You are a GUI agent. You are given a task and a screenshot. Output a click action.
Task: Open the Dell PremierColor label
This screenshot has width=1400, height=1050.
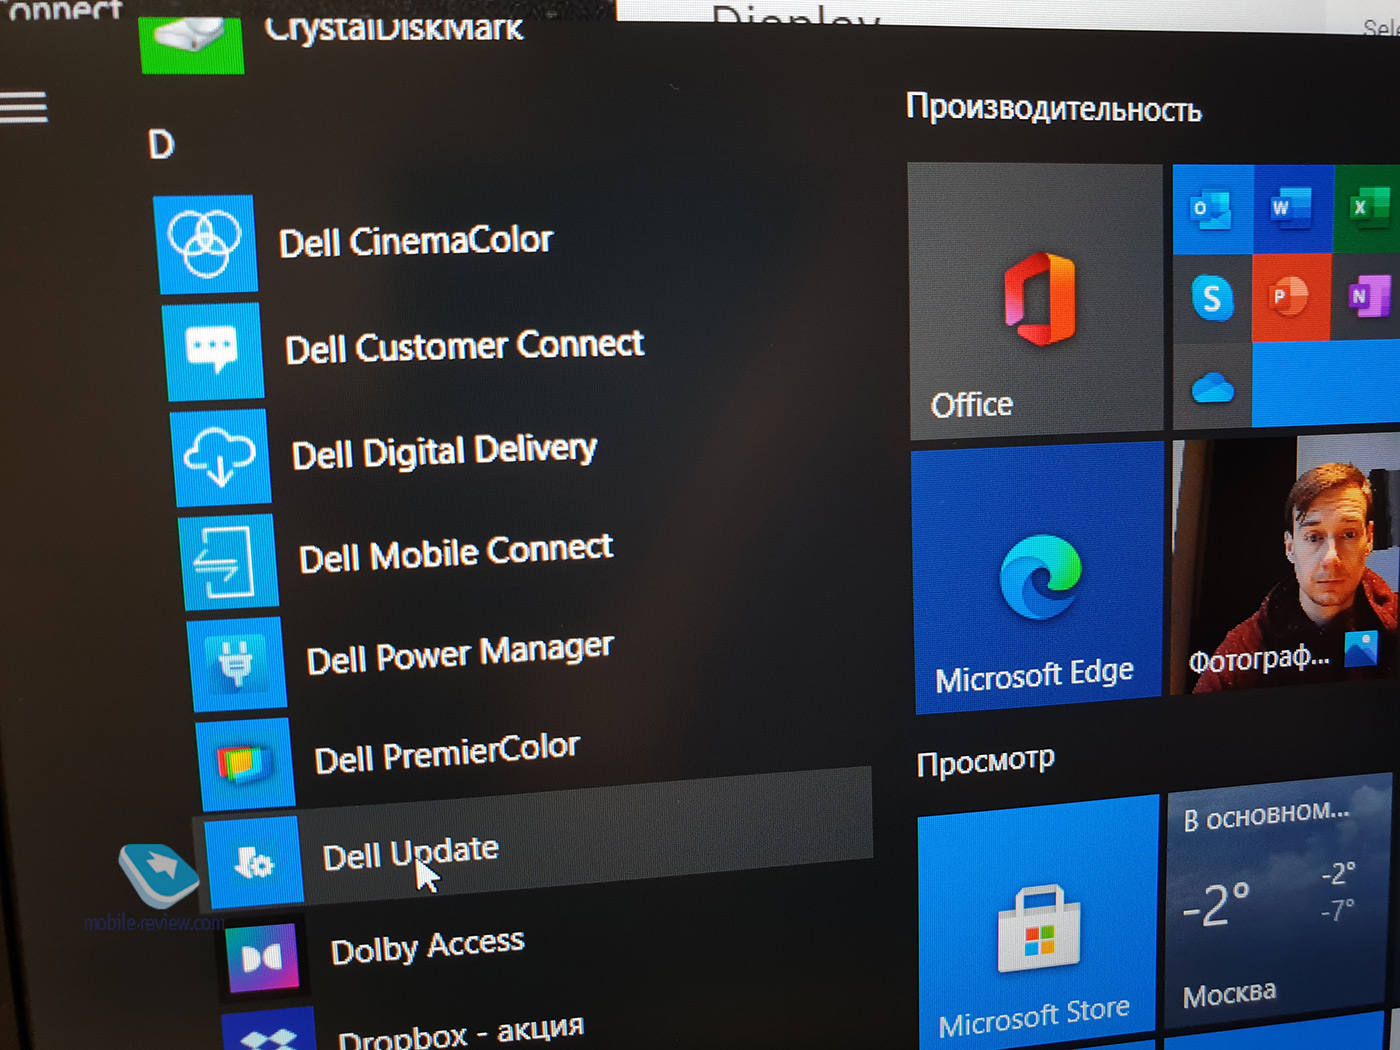pos(447,754)
